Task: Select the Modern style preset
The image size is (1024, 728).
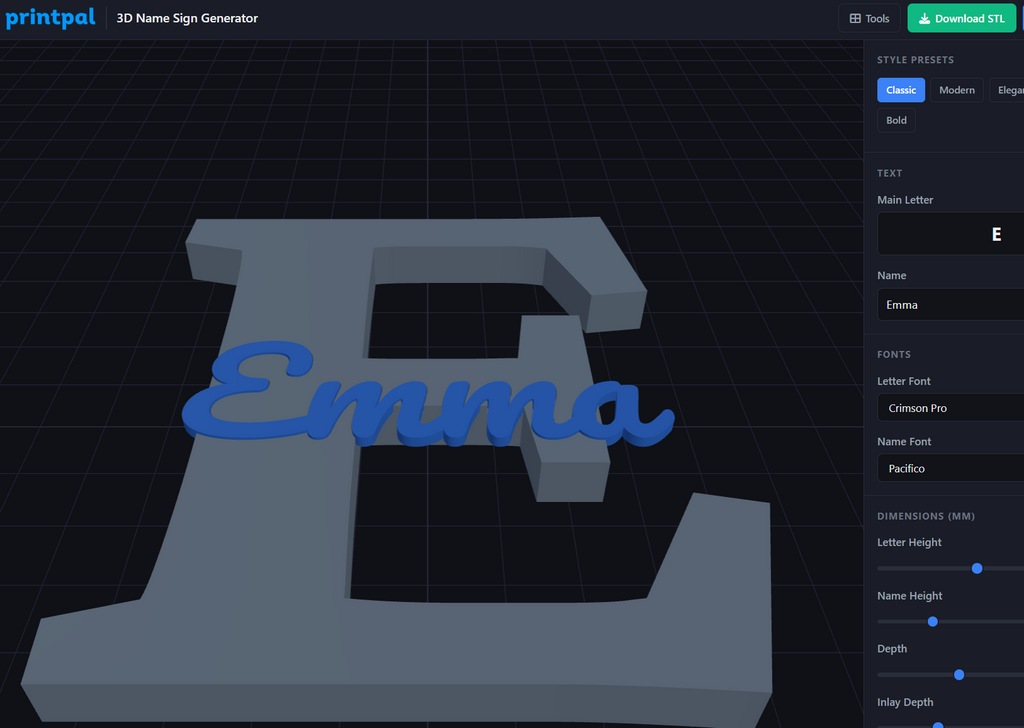Action: click(957, 90)
